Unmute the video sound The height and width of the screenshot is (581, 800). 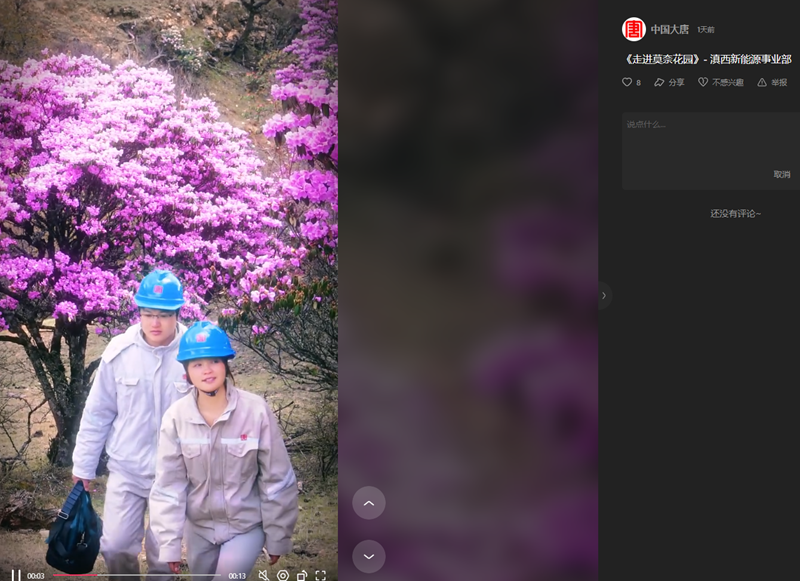[263, 575]
